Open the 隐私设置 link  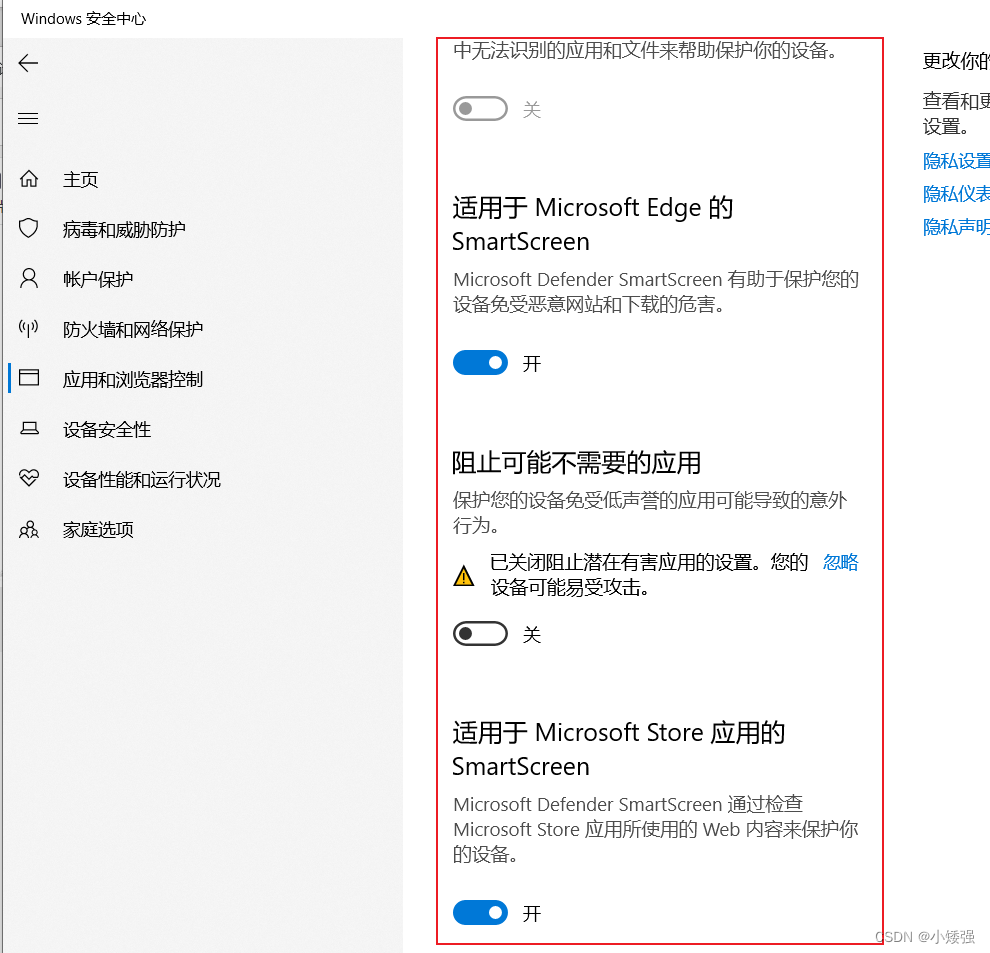point(956,161)
